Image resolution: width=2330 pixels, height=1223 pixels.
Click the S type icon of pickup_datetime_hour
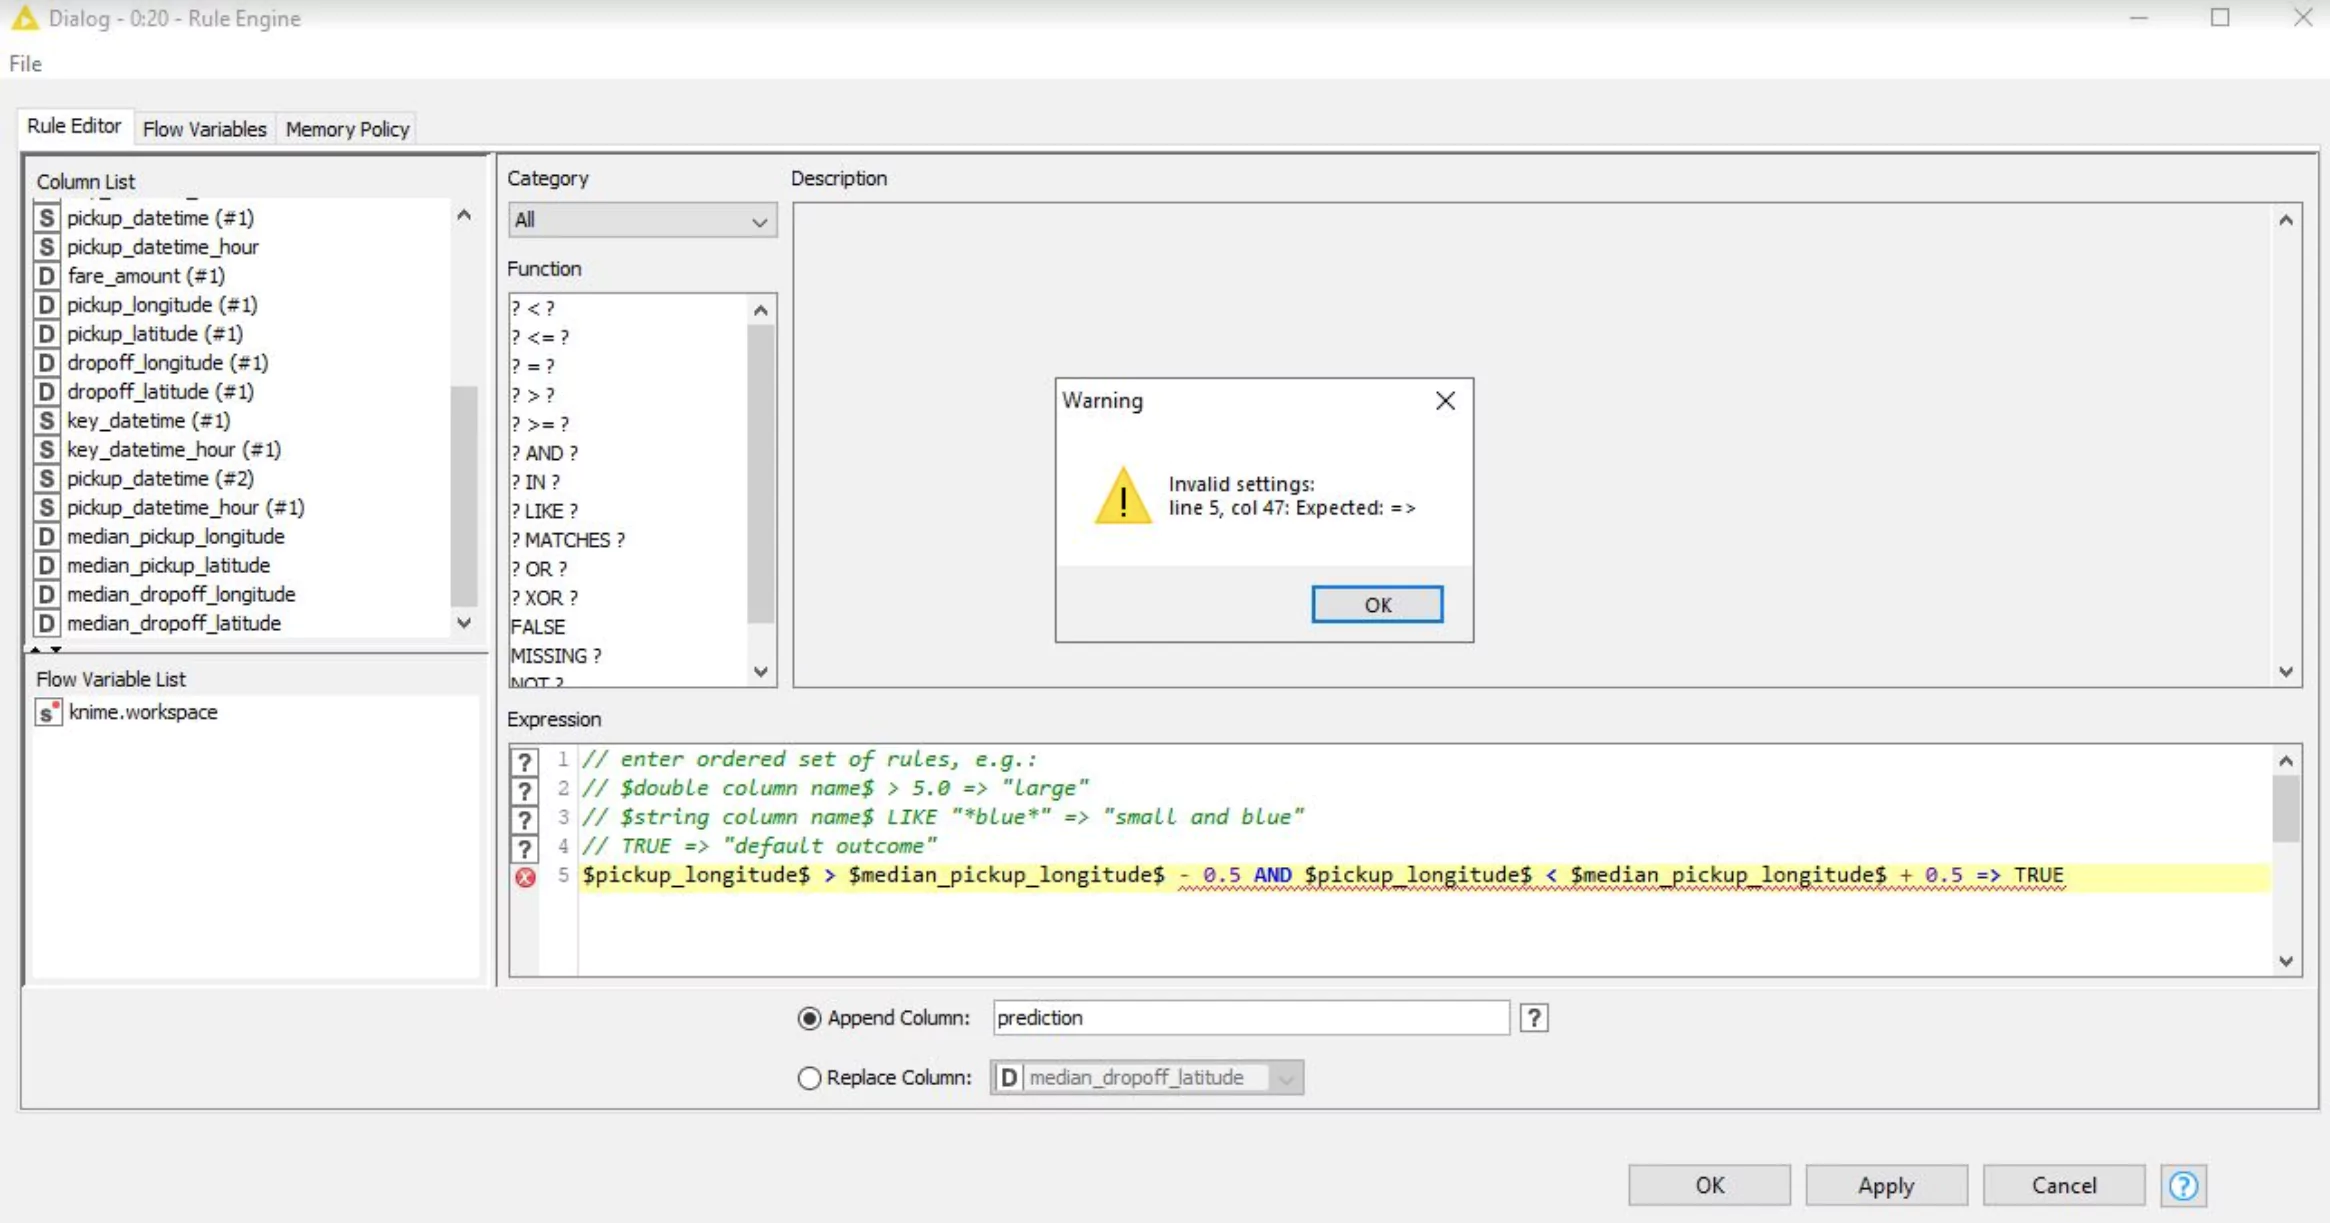pos(46,247)
